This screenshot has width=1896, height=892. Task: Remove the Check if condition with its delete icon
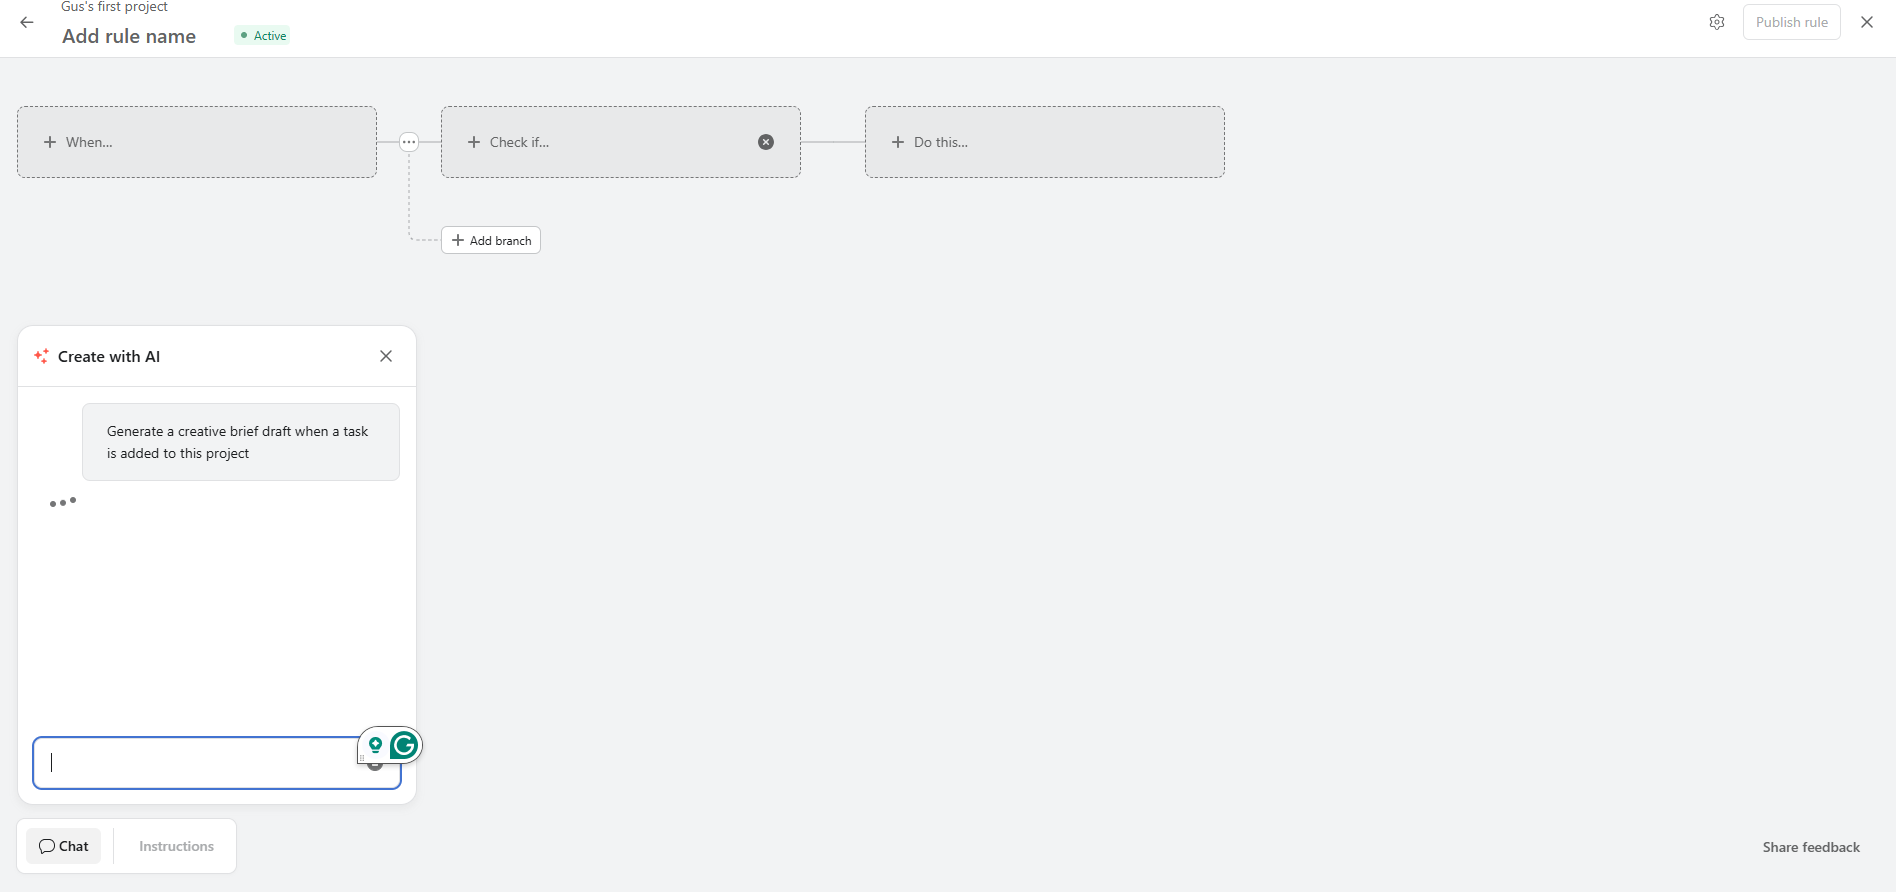tap(766, 141)
